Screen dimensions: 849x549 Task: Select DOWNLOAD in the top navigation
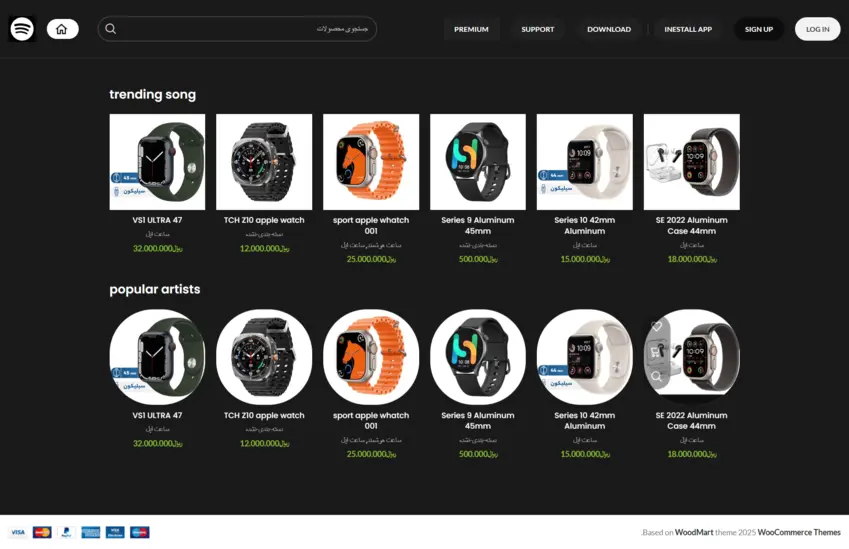click(x=608, y=29)
